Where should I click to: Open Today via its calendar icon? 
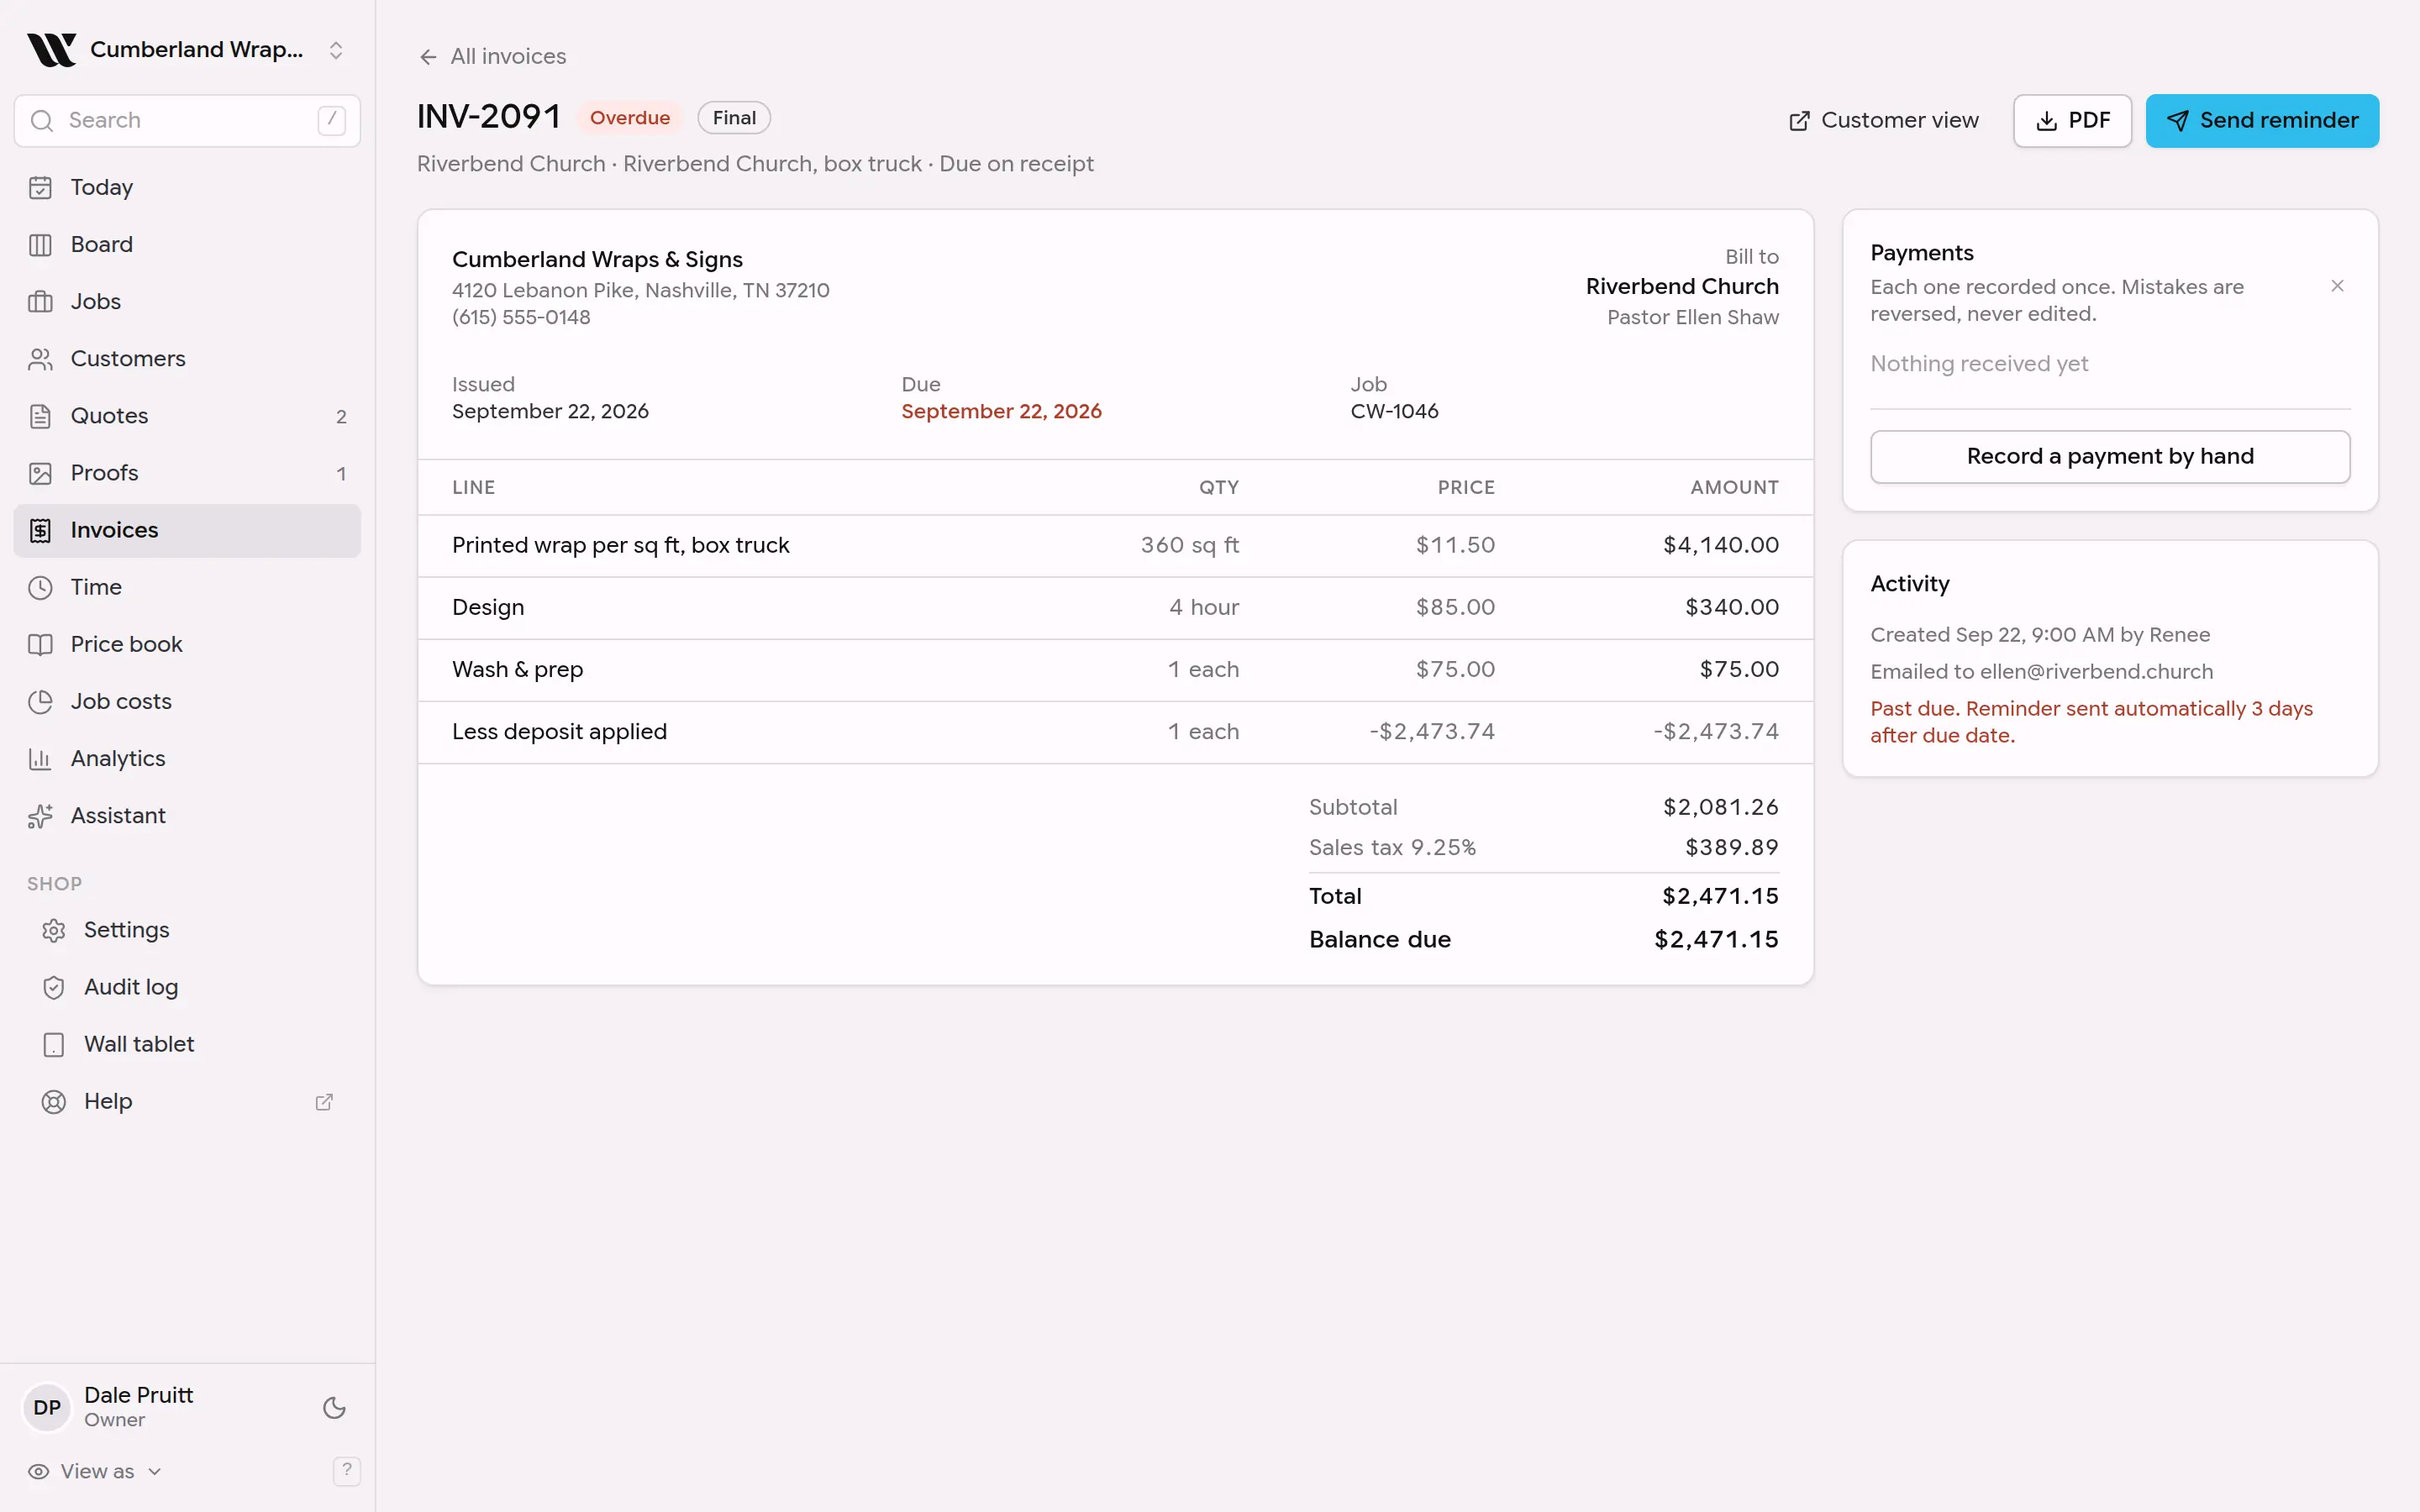point(40,187)
